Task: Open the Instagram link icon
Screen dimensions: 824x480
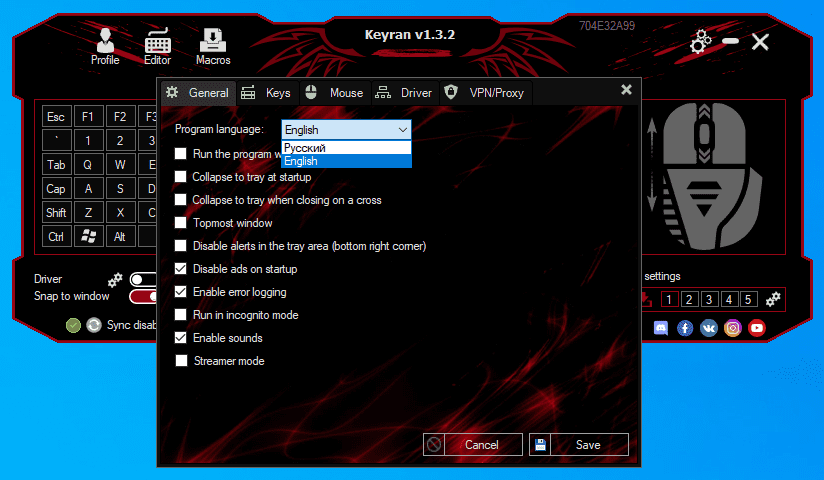Action: [733, 328]
